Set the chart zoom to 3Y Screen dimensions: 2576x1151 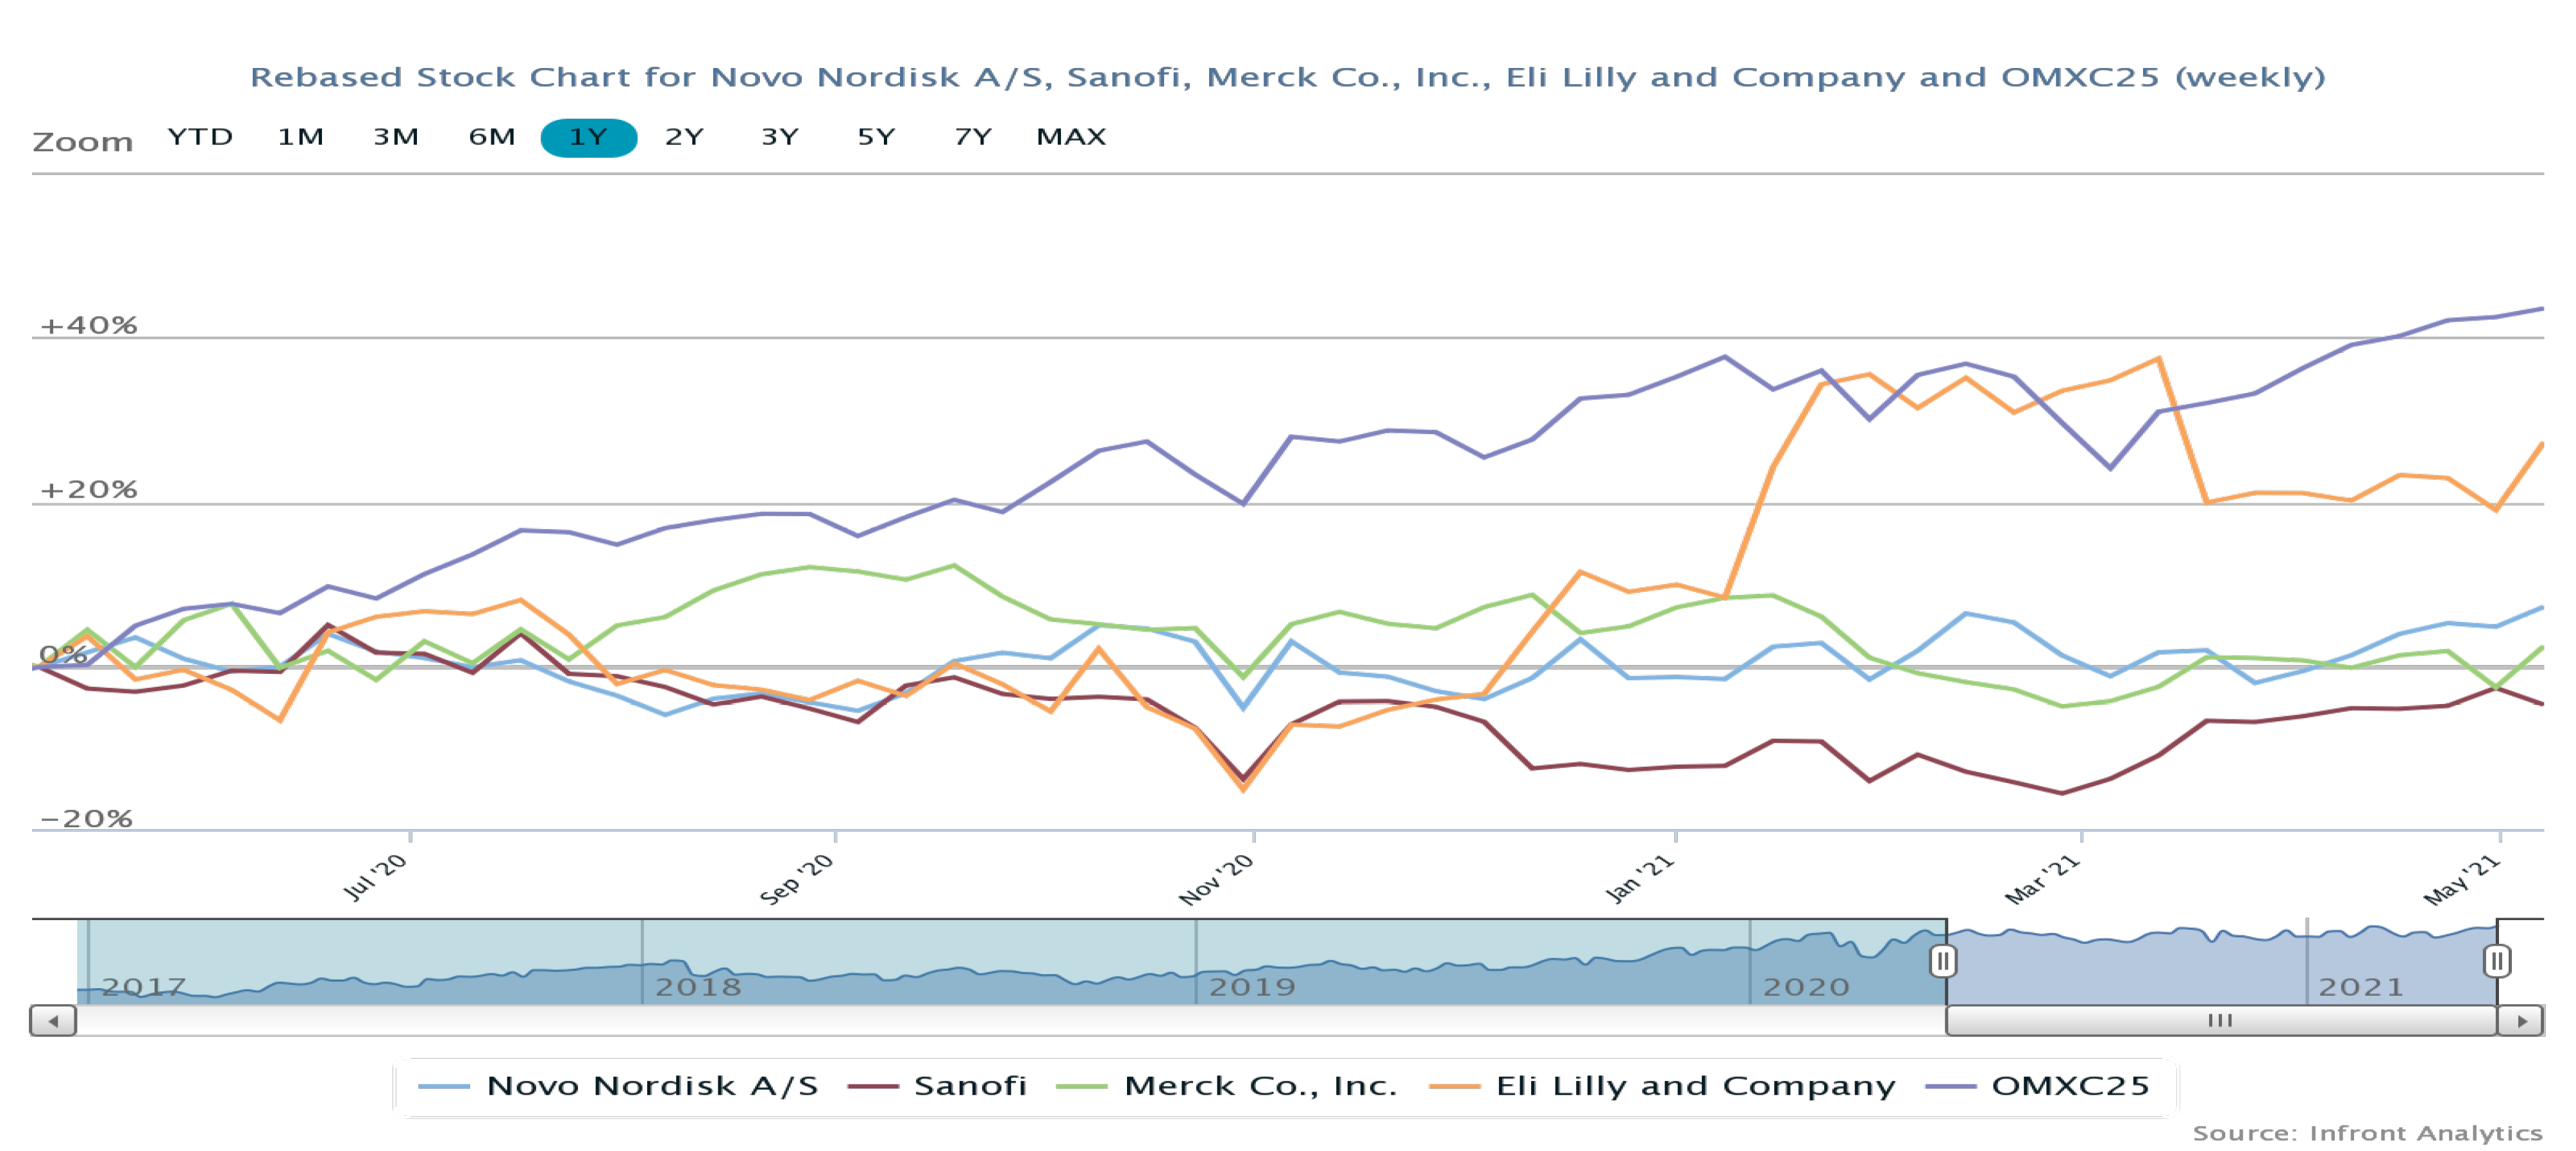coord(780,137)
